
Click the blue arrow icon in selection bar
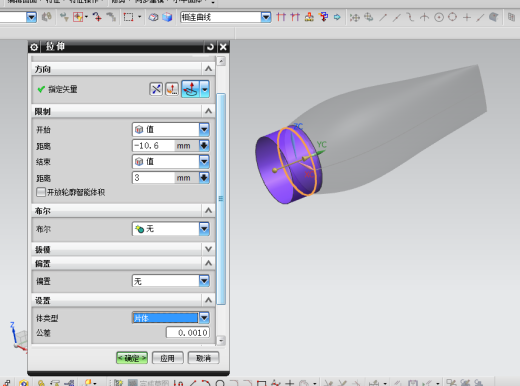[337, 17]
